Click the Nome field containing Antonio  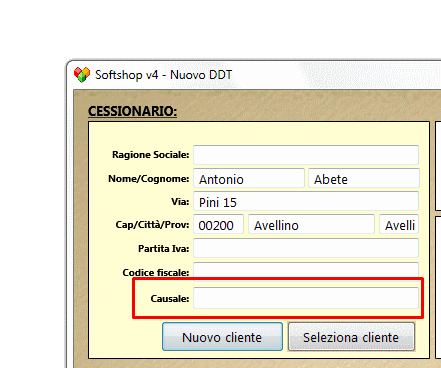coord(249,178)
